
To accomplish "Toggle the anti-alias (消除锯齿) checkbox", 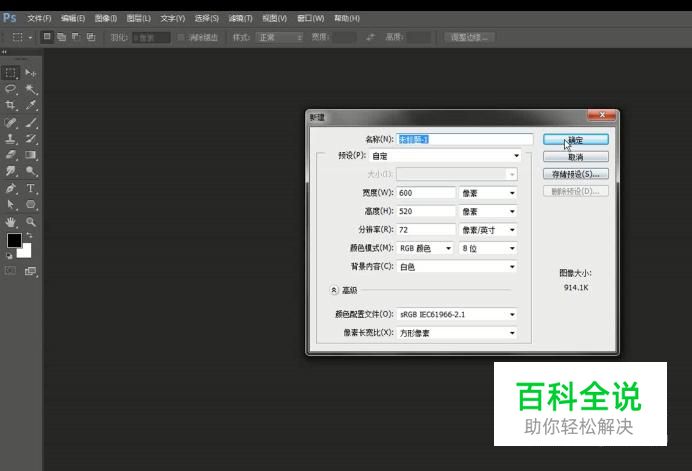I will point(181,38).
